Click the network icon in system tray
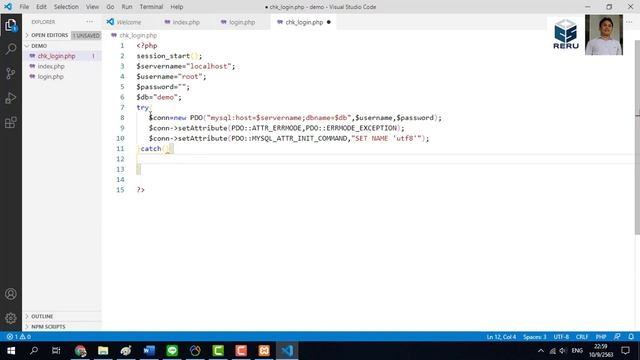The width and height of the screenshot is (640, 360). pyautogui.click(x=552, y=351)
